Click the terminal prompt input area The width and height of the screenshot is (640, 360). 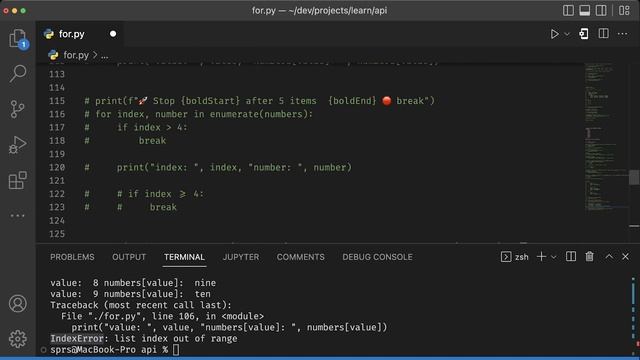click(176, 350)
